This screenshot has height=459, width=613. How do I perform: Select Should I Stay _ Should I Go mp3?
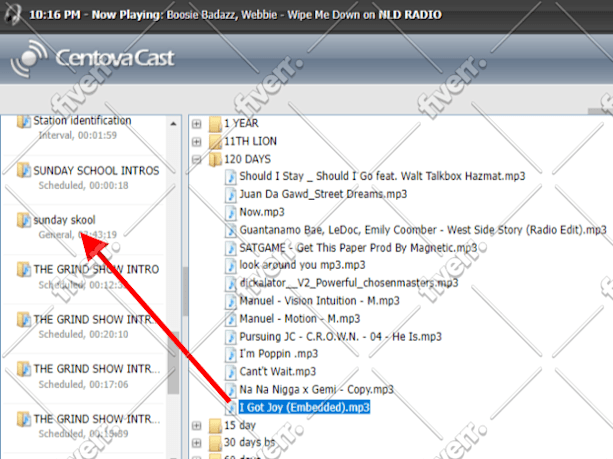(382, 176)
